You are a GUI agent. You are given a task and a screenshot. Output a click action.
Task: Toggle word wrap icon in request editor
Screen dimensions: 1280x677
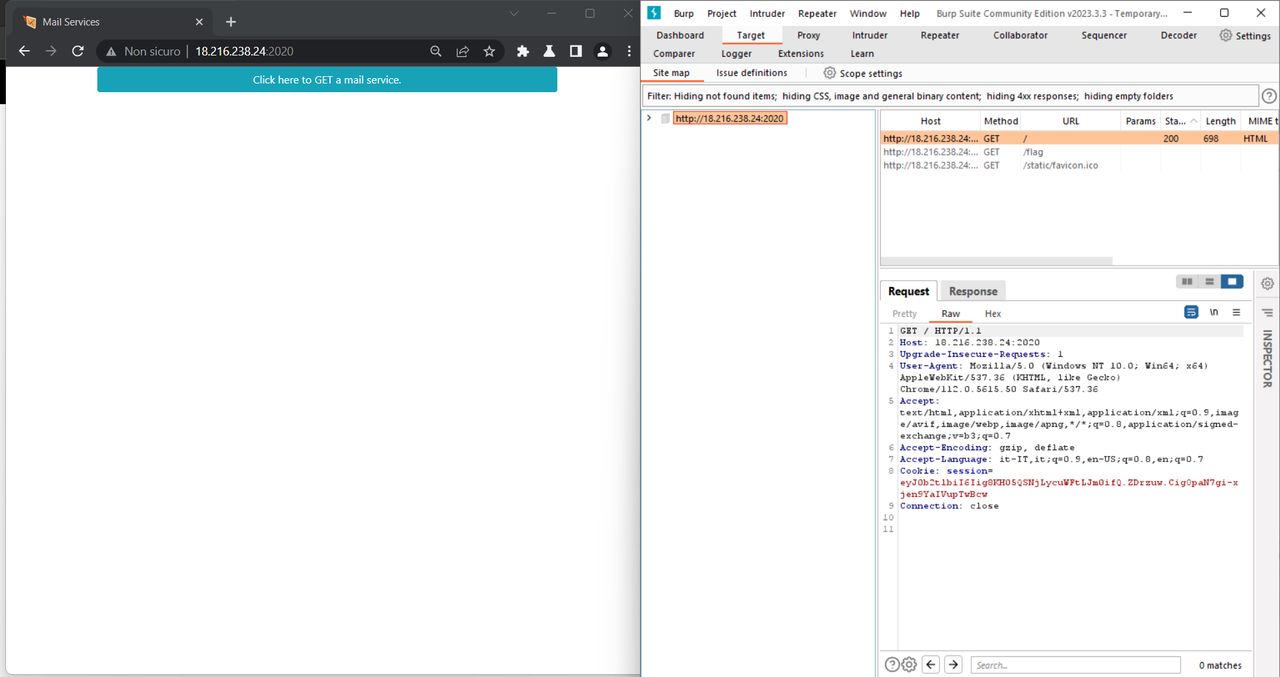pos(1191,312)
